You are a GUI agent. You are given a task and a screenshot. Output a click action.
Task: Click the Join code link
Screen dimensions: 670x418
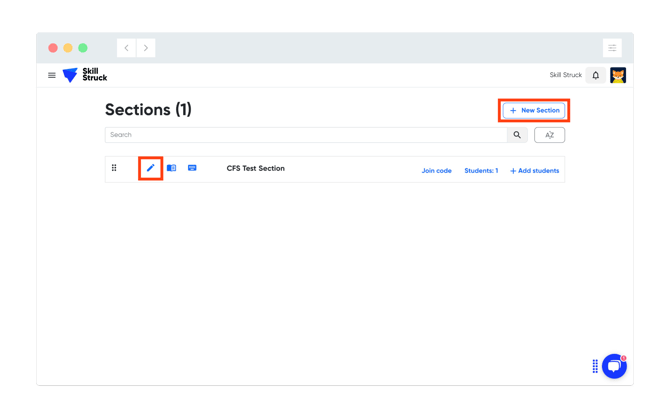click(x=436, y=171)
